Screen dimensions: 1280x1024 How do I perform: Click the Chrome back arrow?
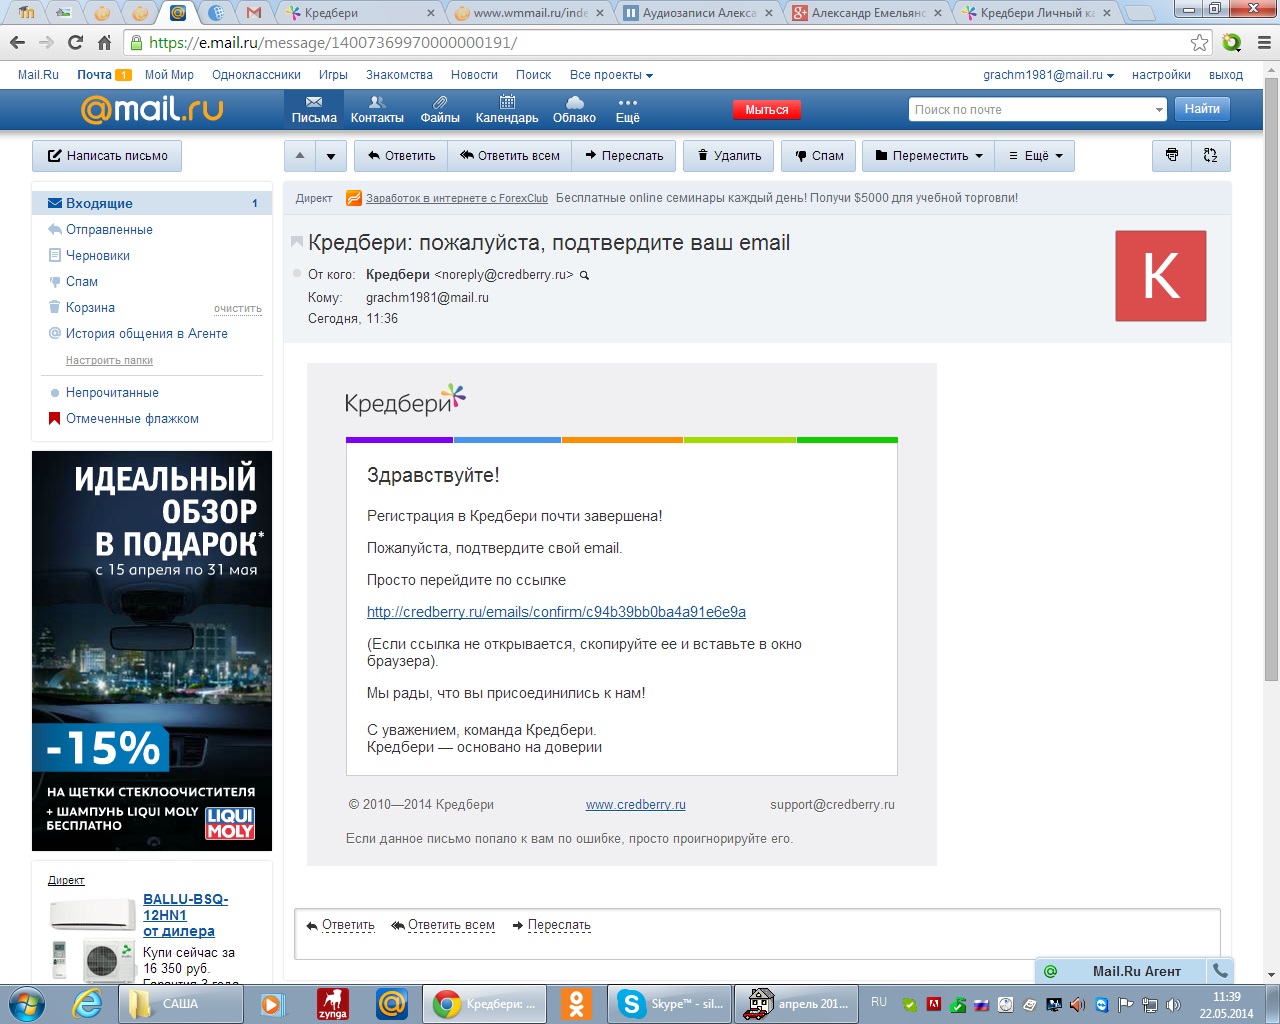pos(17,43)
